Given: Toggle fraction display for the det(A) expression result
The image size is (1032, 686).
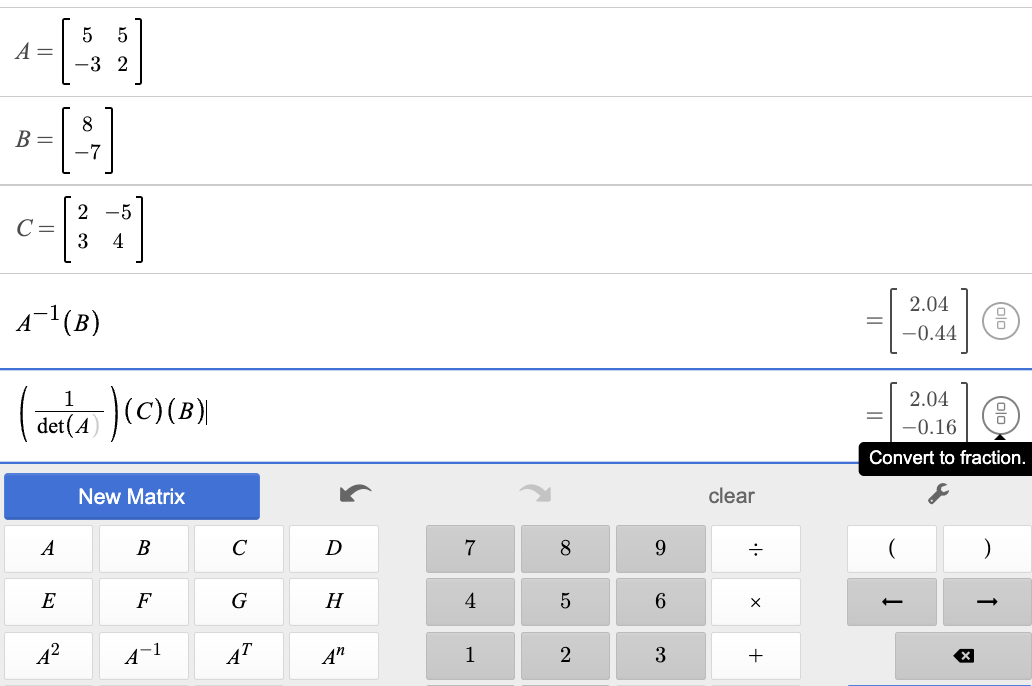Looking at the screenshot, I should [x=1000, y=414].
